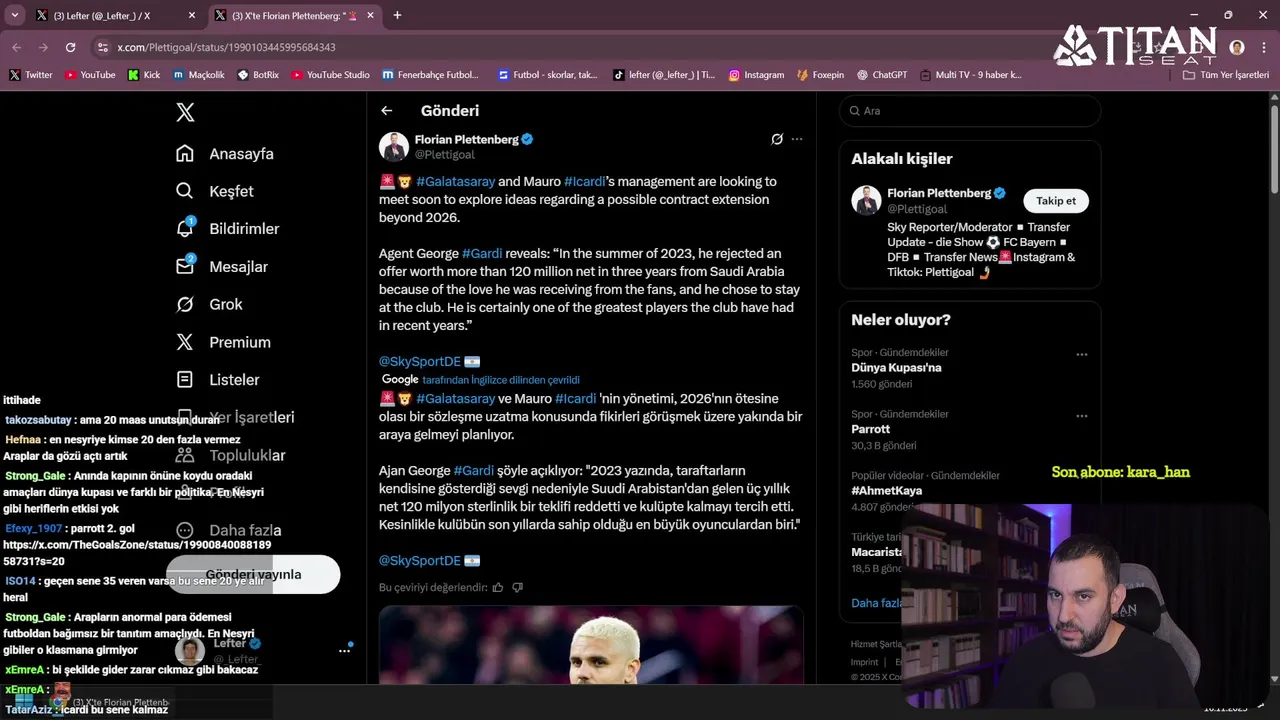The height and width of the screenshot is (720, 1280).
Task: Open Icardi photo in the post
Action: click(591, 645)
